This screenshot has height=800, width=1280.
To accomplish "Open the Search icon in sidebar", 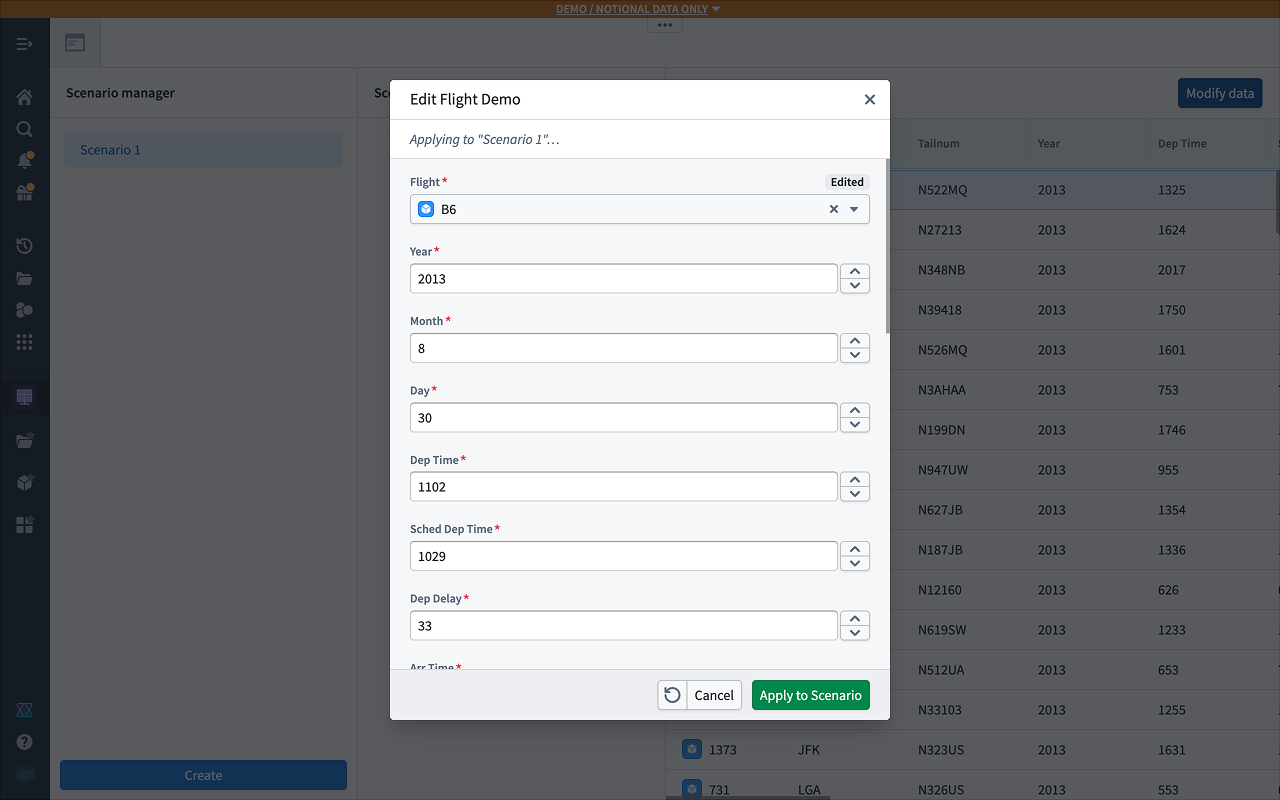I will 24,129.
